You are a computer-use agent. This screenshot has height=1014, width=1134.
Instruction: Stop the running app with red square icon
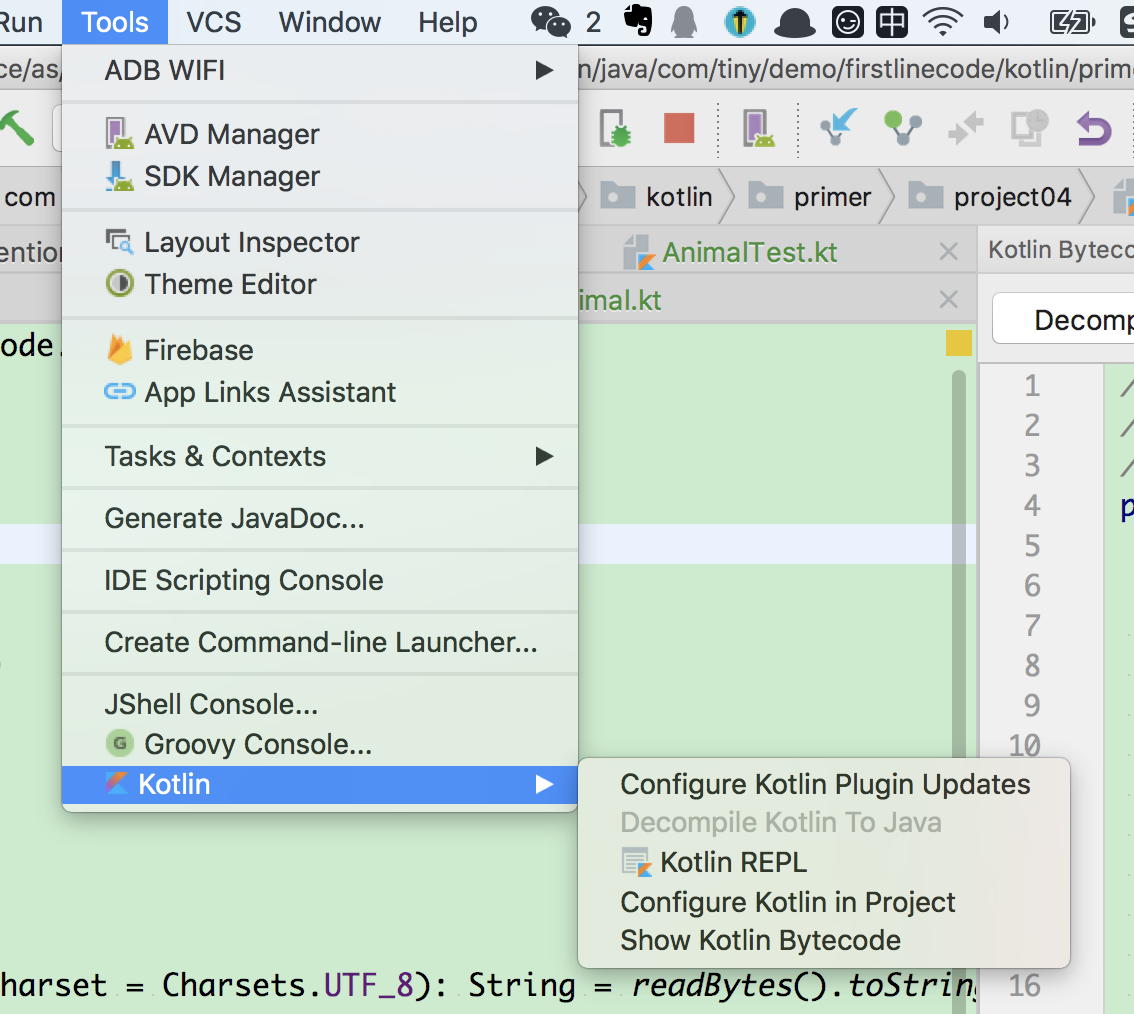(679, 130)
